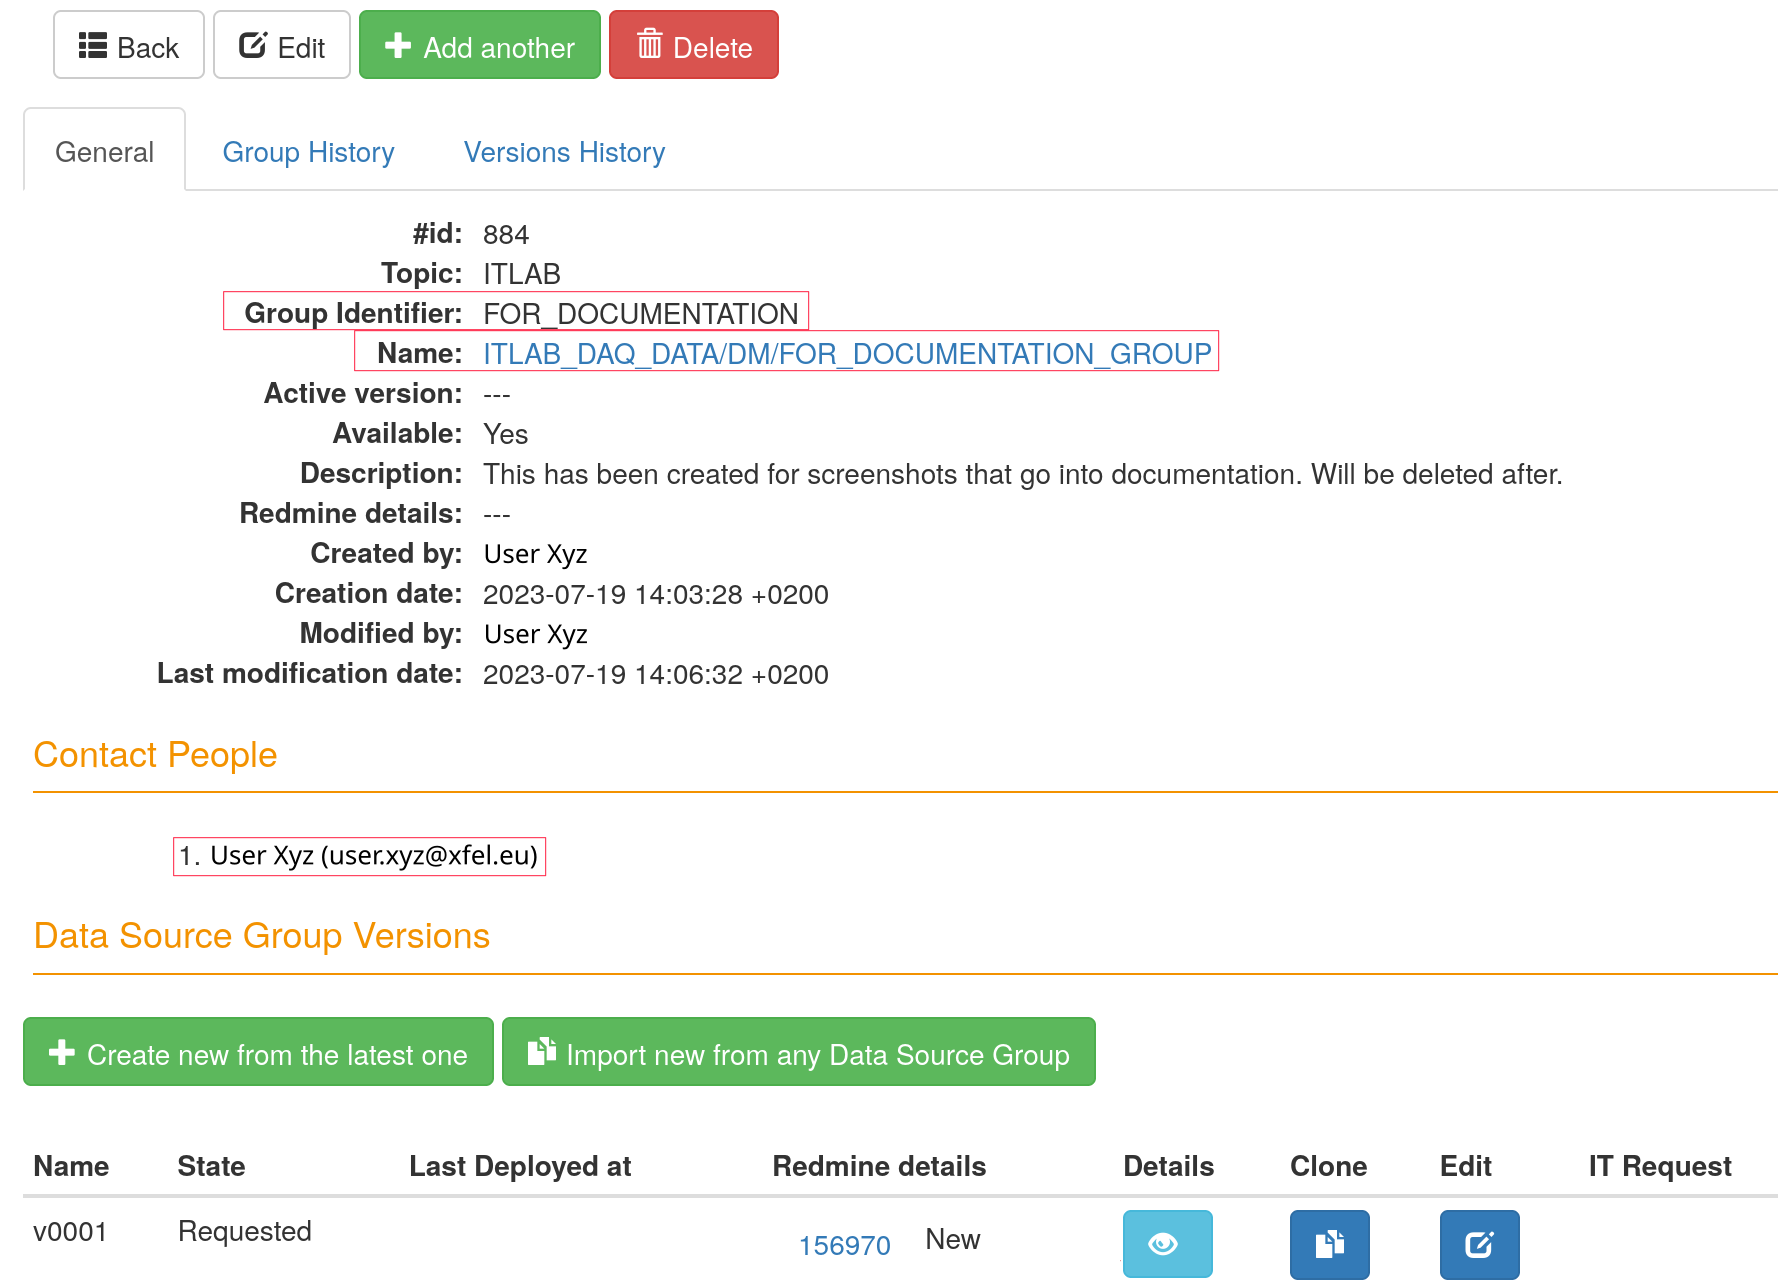The height and width of the screenshot is (1288, 1778).
Task: Click the Clone icon for version v0001
Action: click(1329, 1244)
